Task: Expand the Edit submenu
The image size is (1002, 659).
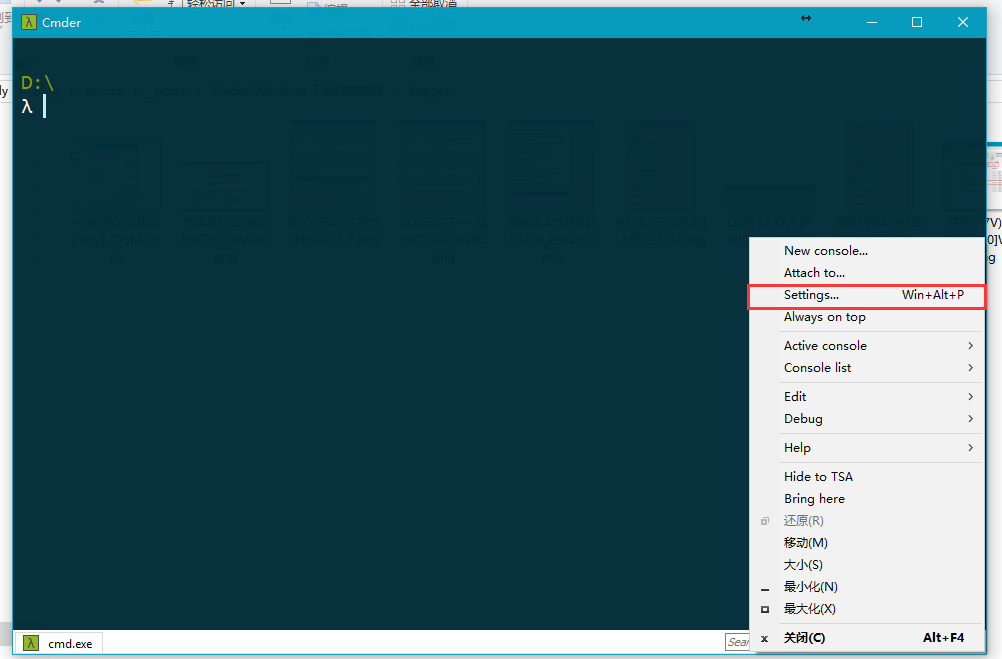Action: pos(867,396)
